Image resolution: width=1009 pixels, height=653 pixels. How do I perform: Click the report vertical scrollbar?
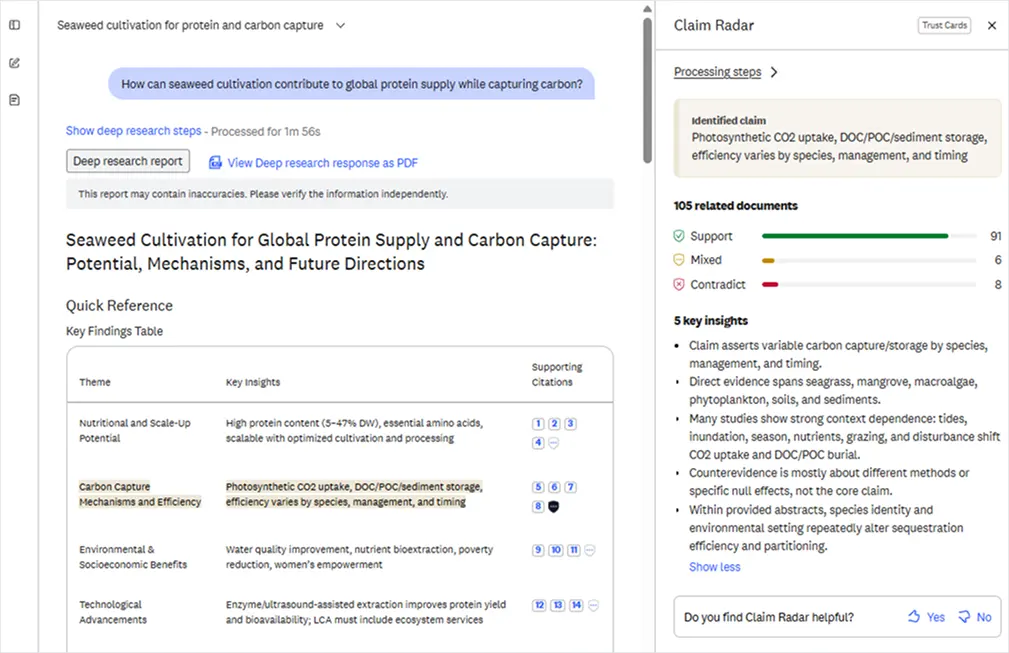(647, 90)
